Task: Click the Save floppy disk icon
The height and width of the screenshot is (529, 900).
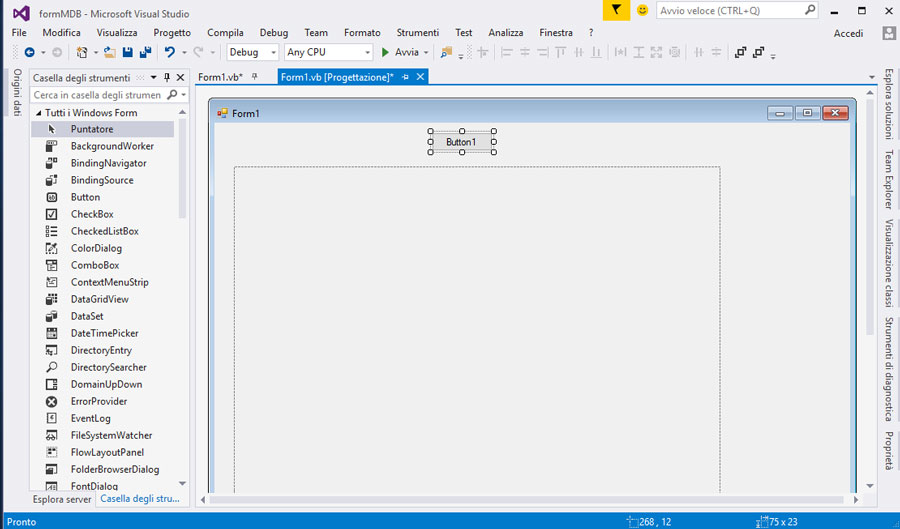Action: (x=127, y=52)
